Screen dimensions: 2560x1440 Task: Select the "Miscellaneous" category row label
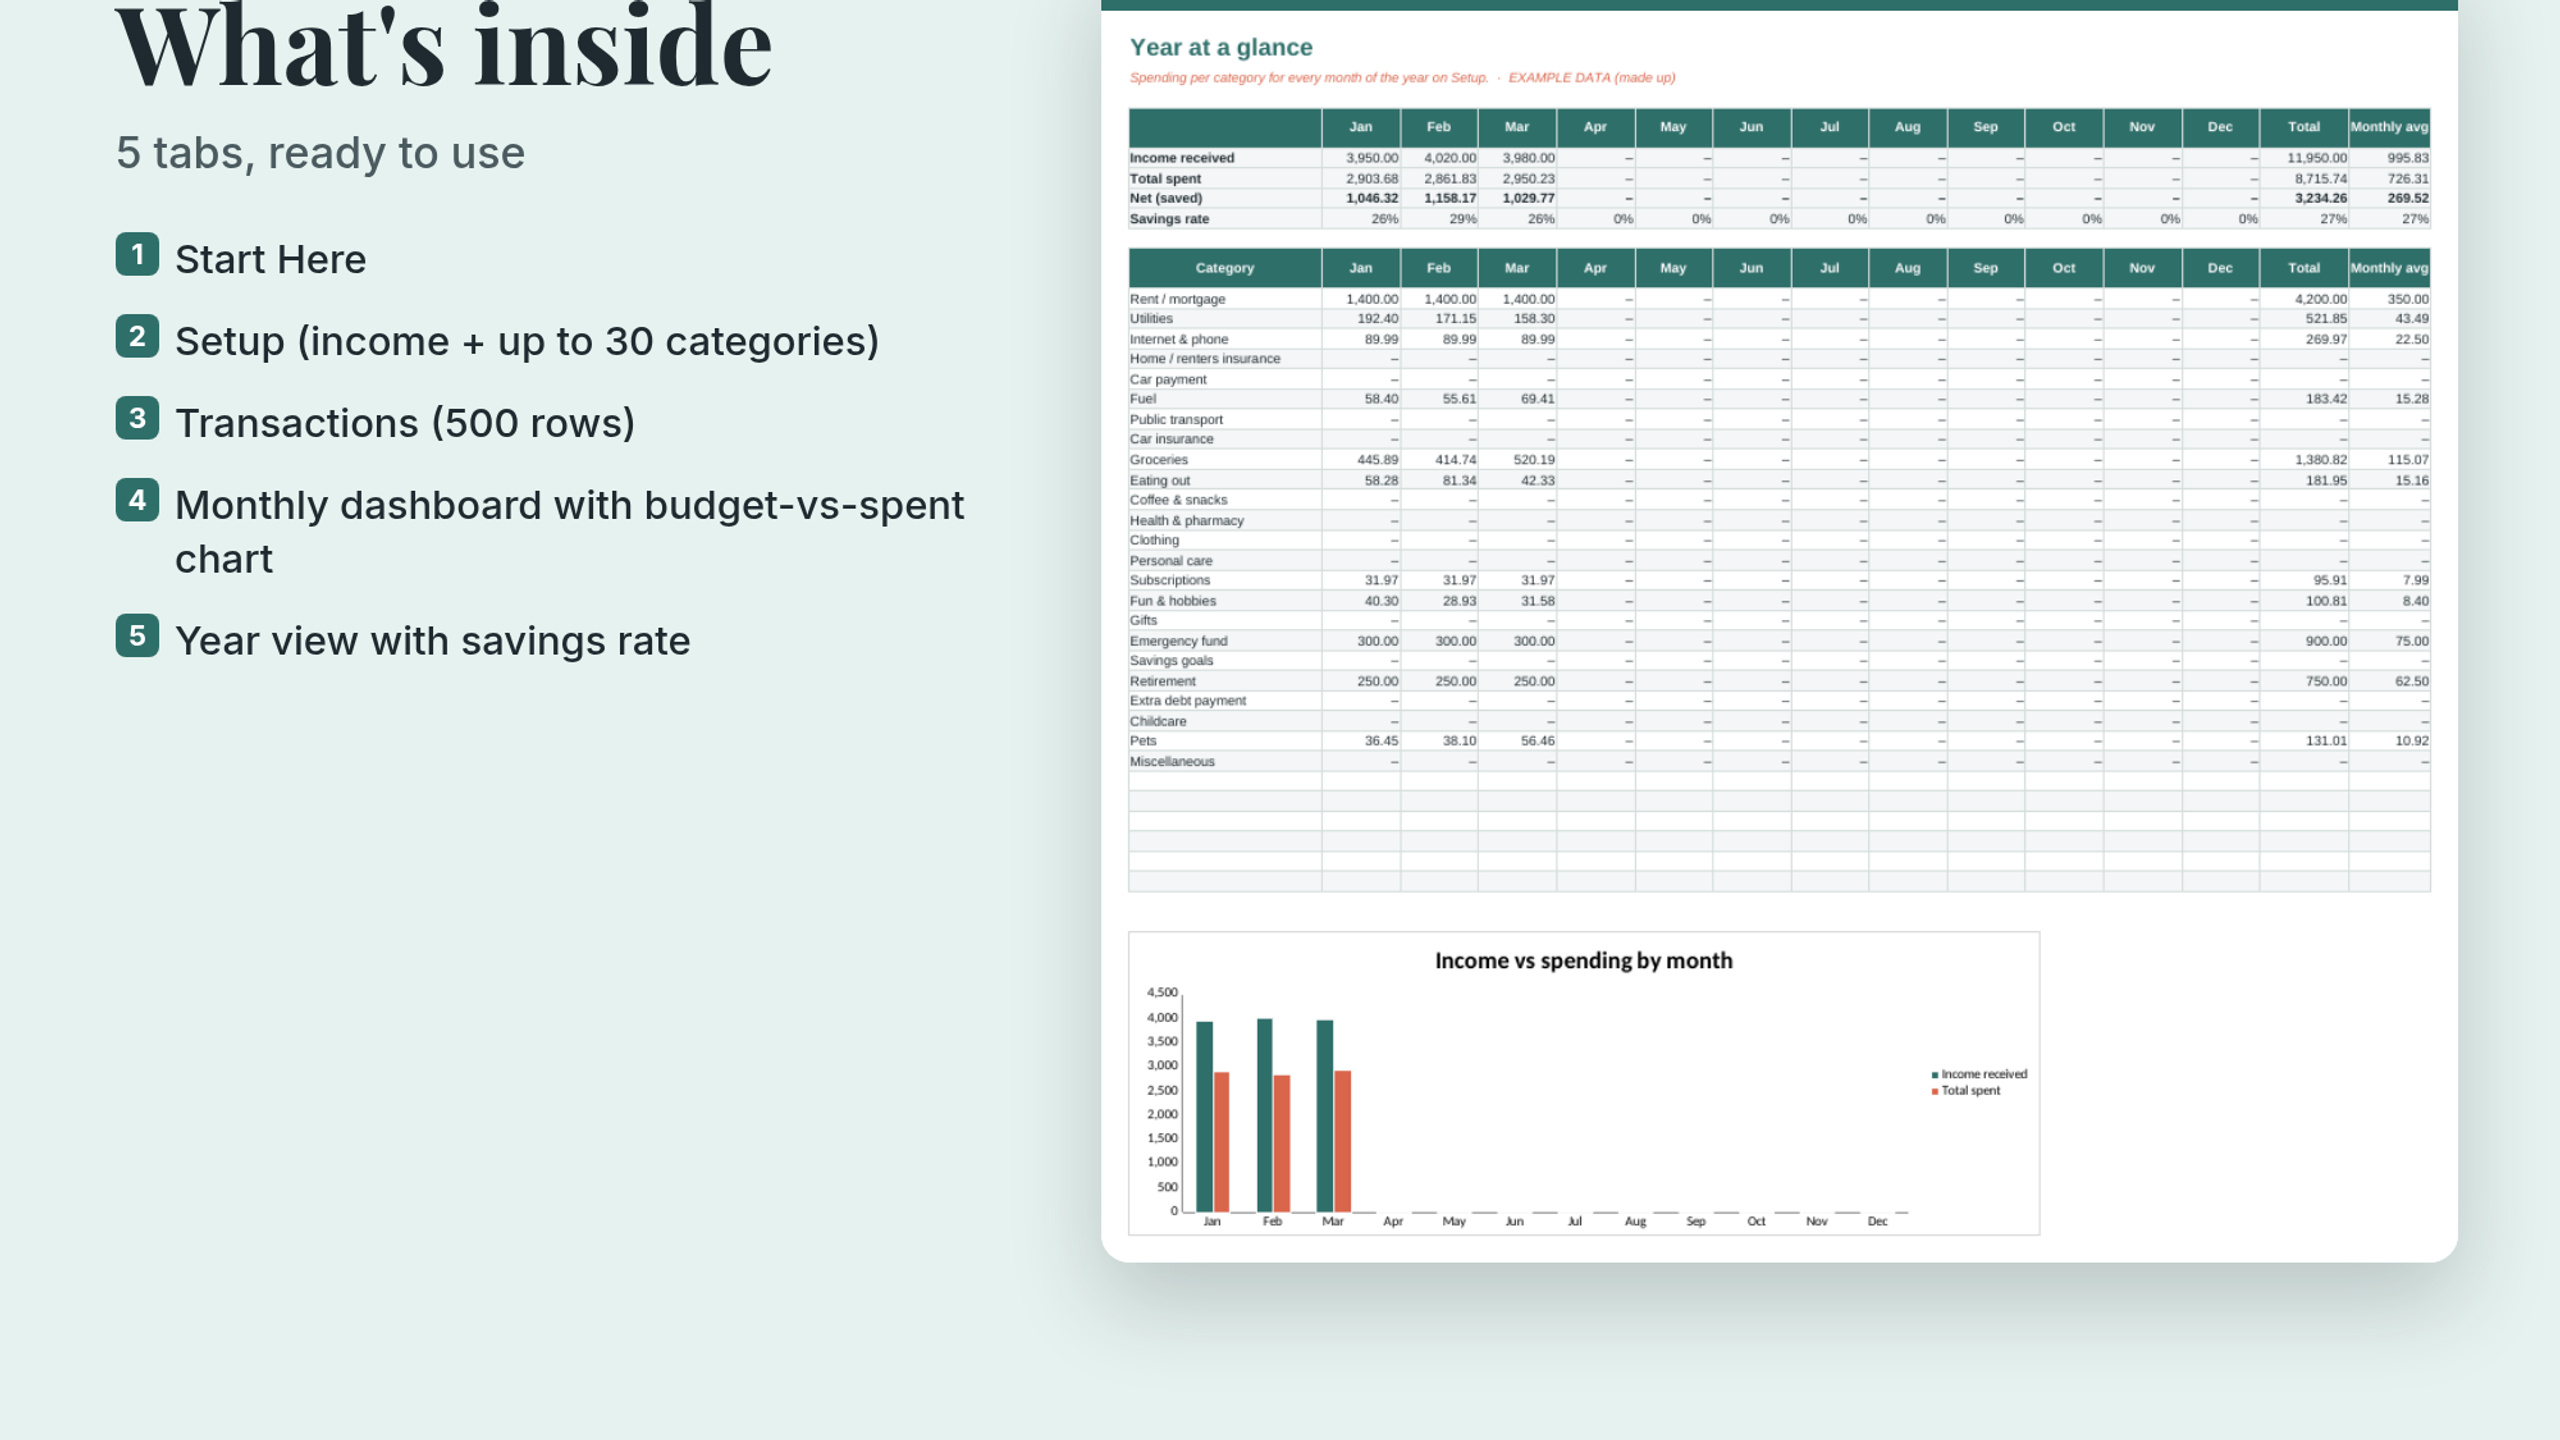1172,762
